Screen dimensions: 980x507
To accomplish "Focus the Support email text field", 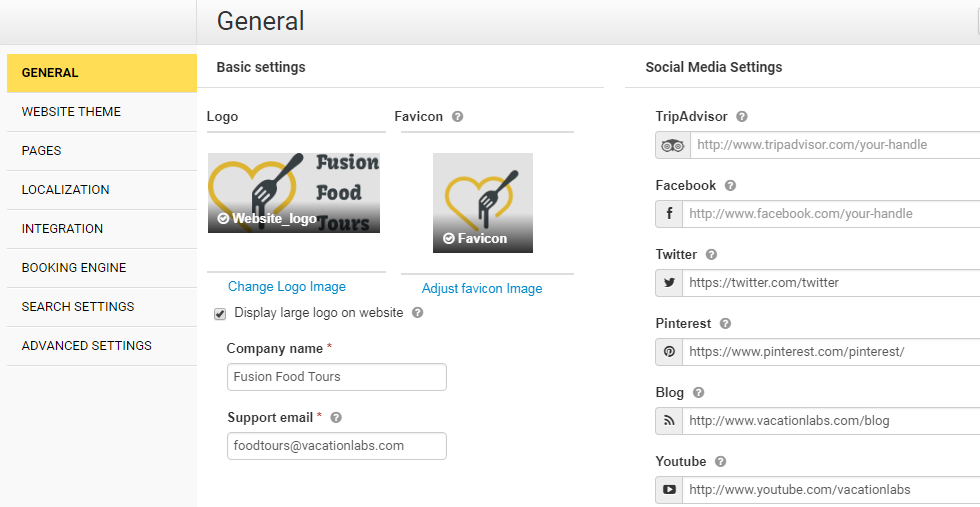I will click(336, 446).
